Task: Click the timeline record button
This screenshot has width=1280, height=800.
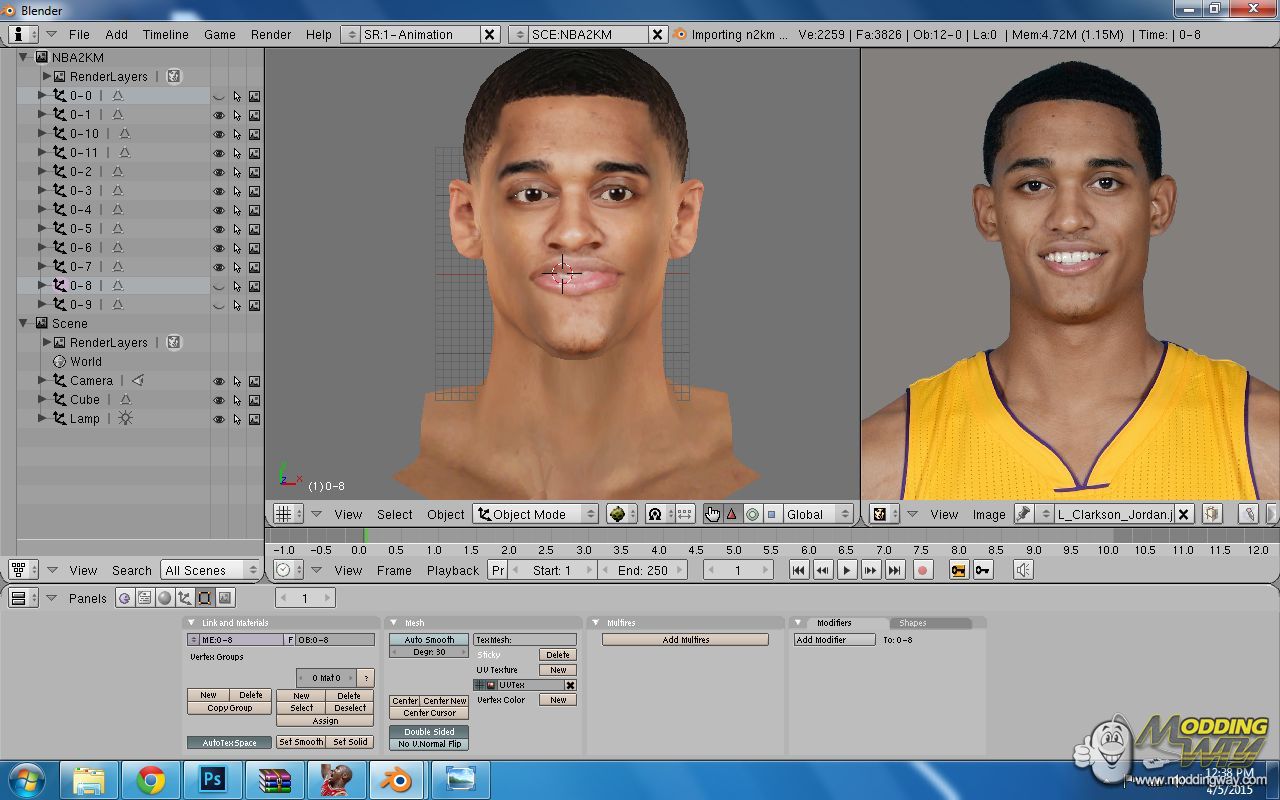Action: click(923, 570)
